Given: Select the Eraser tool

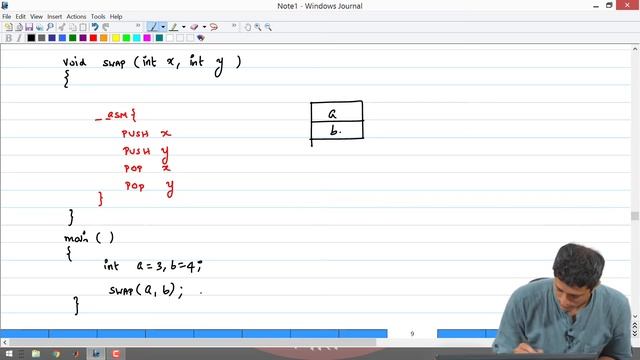Looking at the screenshot, I should 194,27.
